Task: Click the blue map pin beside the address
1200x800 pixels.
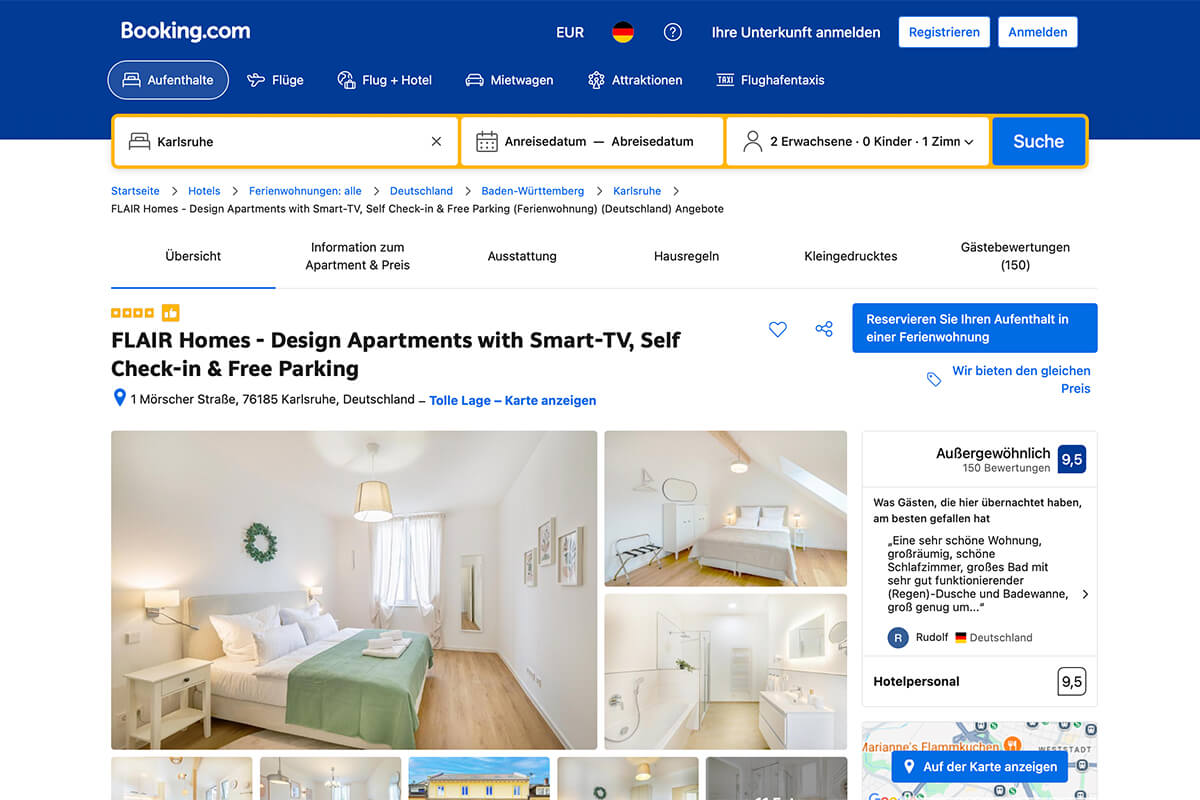Action: click(x=119, y=398)
